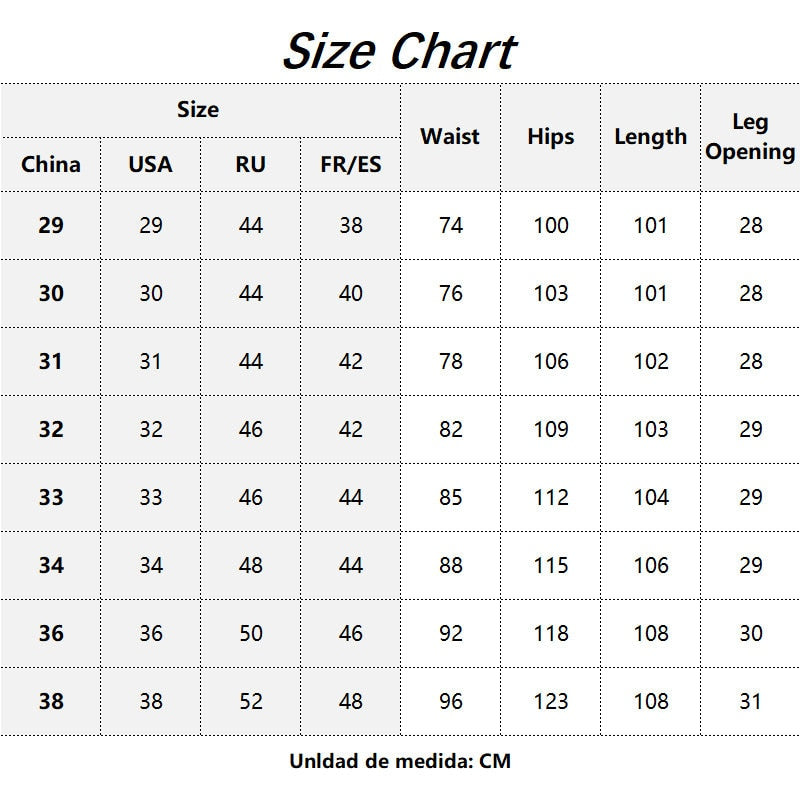Screen dimensions: 800x800
Task: Click waist value 85 in row 33
Action: (451, 498)
